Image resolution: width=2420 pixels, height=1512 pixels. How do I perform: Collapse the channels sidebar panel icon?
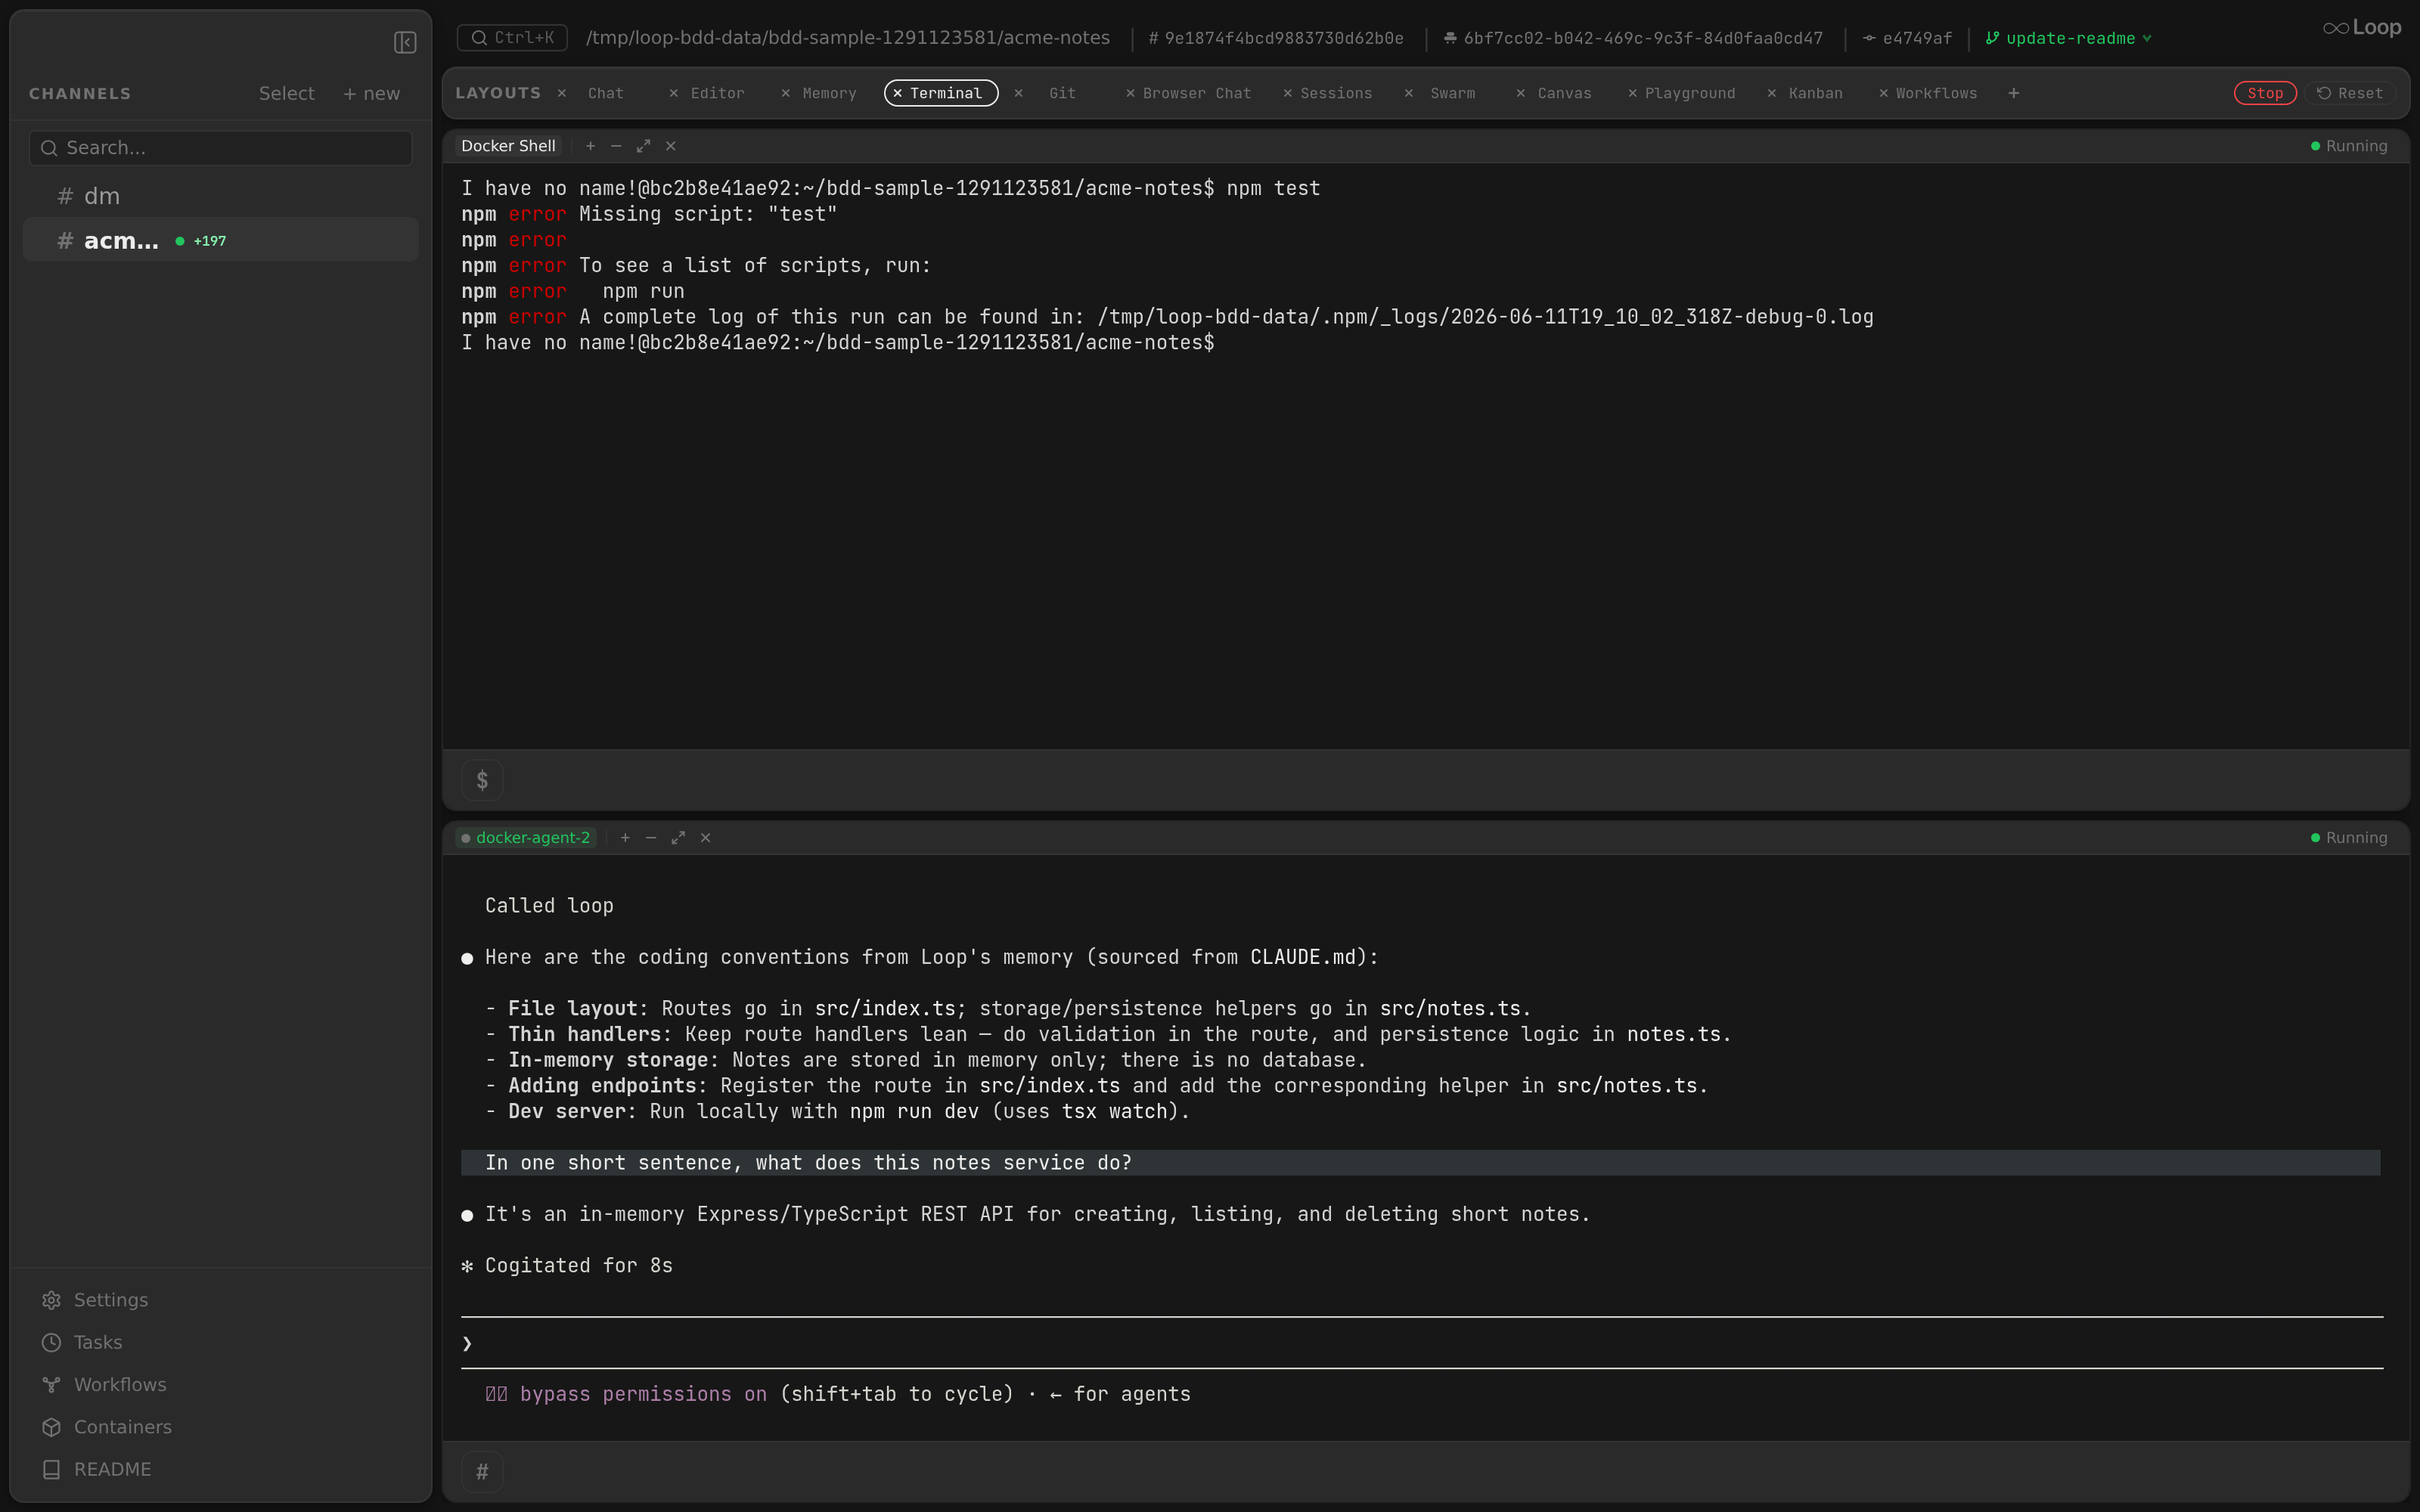pos(405,42)
